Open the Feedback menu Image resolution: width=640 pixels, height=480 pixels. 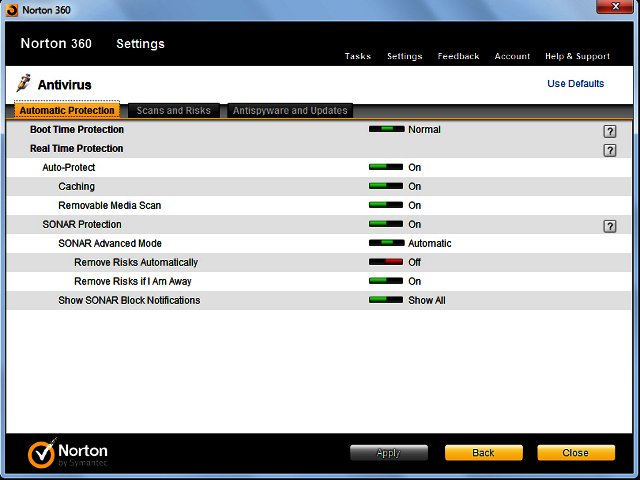coord(458,56)
